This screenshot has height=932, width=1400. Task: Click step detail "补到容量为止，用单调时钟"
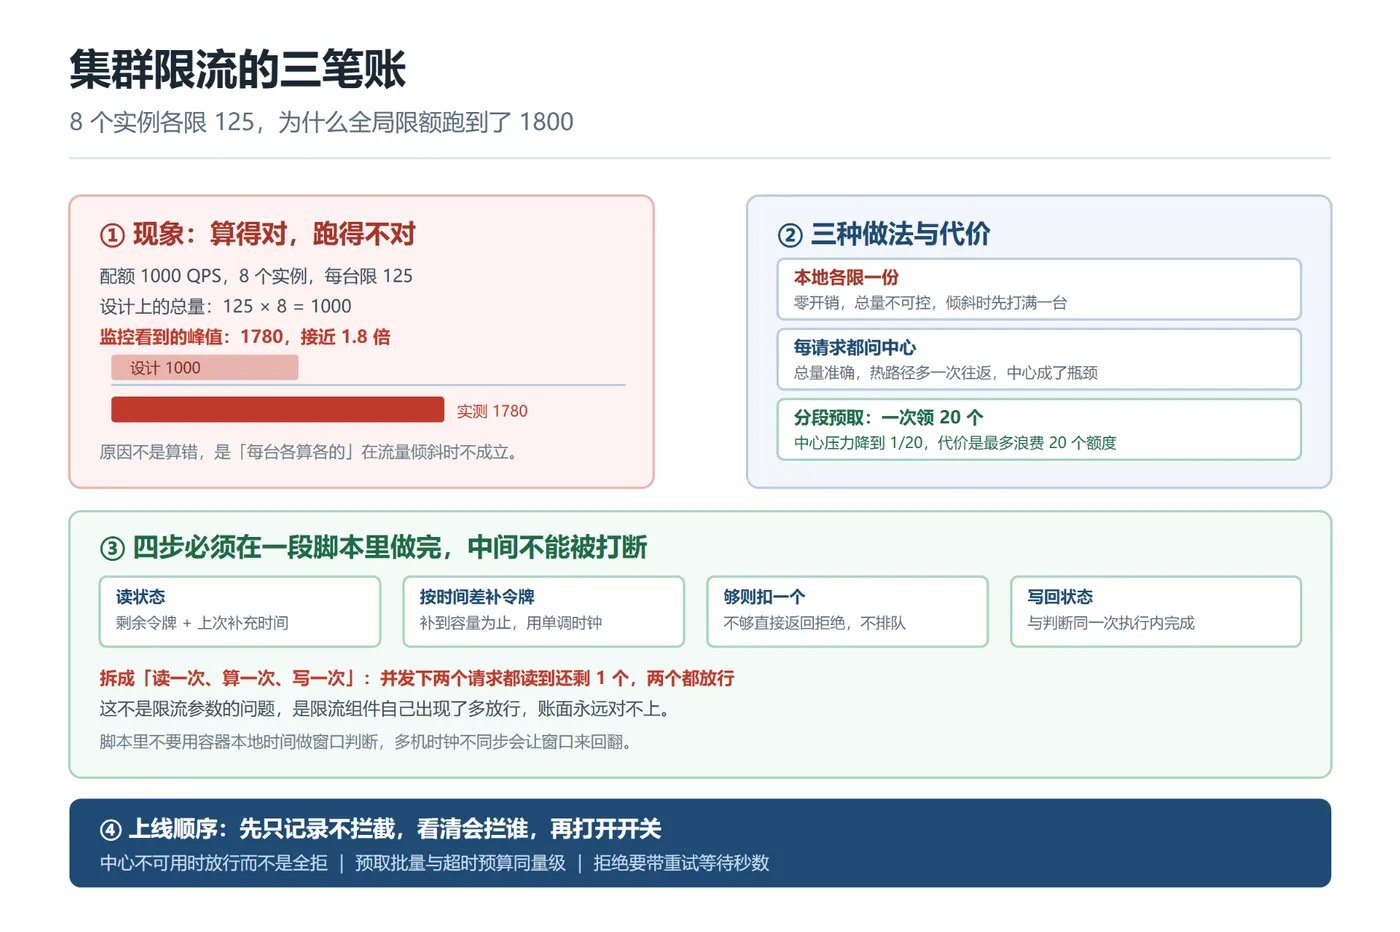pos(511,623)
